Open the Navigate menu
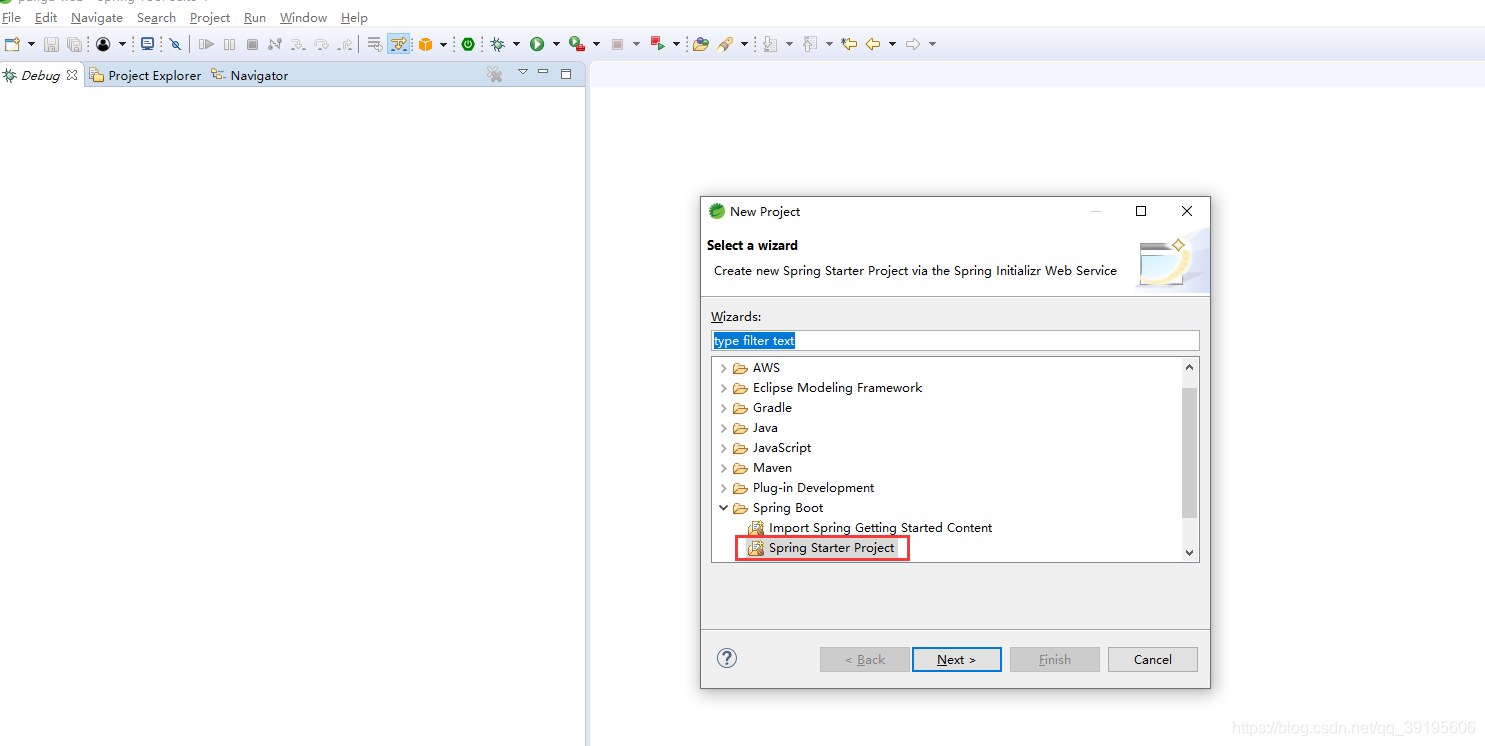The height and width of the screenshot is (746, 1485). 97,18
